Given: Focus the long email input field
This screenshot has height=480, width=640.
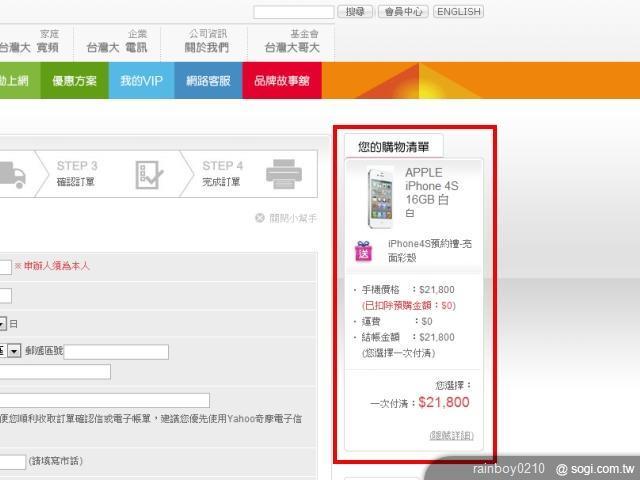Looking at the screenshot, I should click(x=104, y=400).
